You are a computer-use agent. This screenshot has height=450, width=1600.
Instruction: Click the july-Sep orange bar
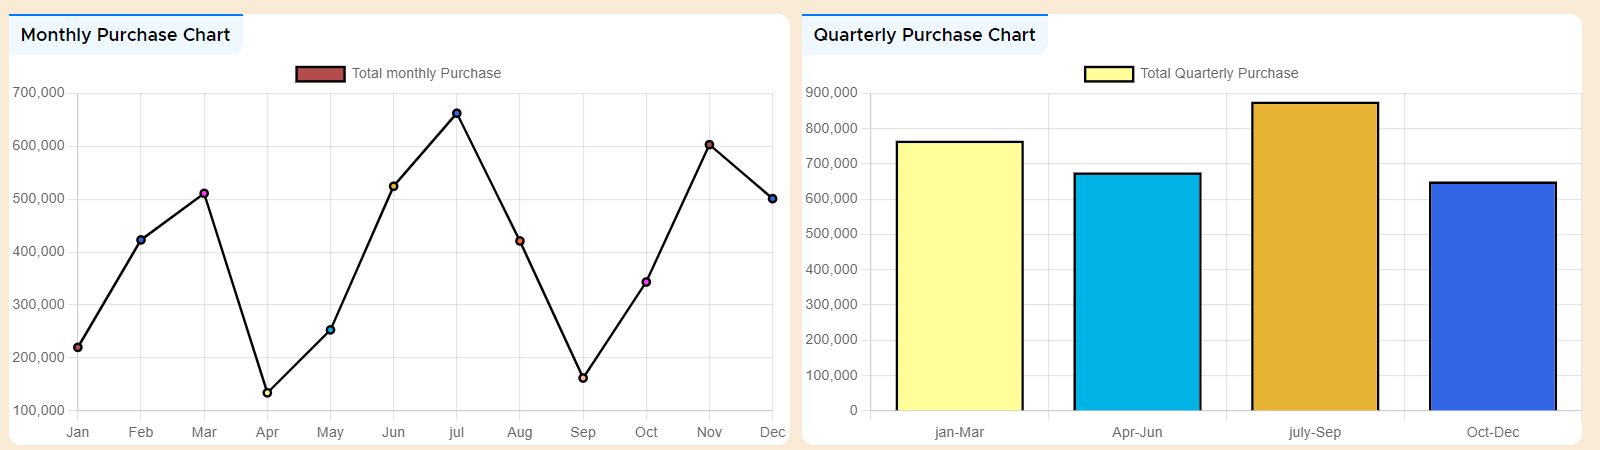point(1315,257)
